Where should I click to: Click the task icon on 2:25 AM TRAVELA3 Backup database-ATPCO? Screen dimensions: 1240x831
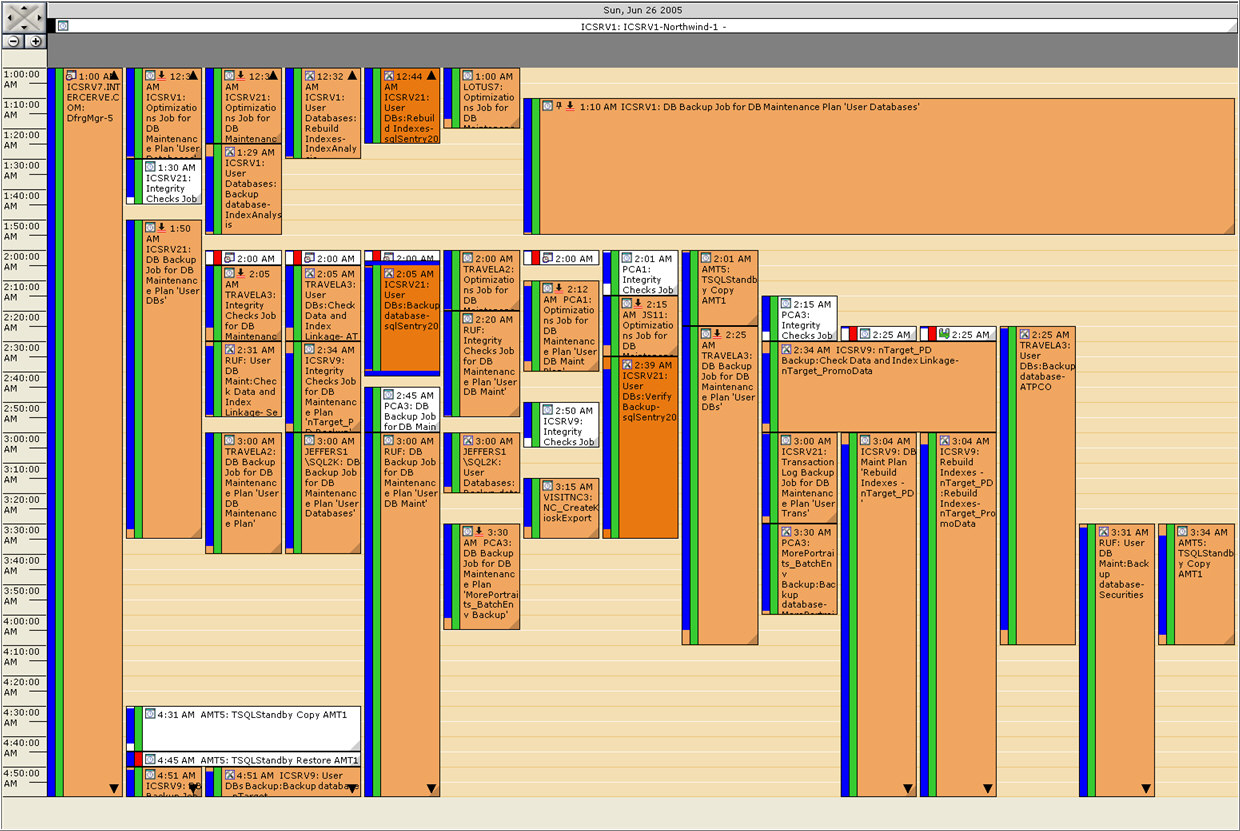pos(1024,335)
